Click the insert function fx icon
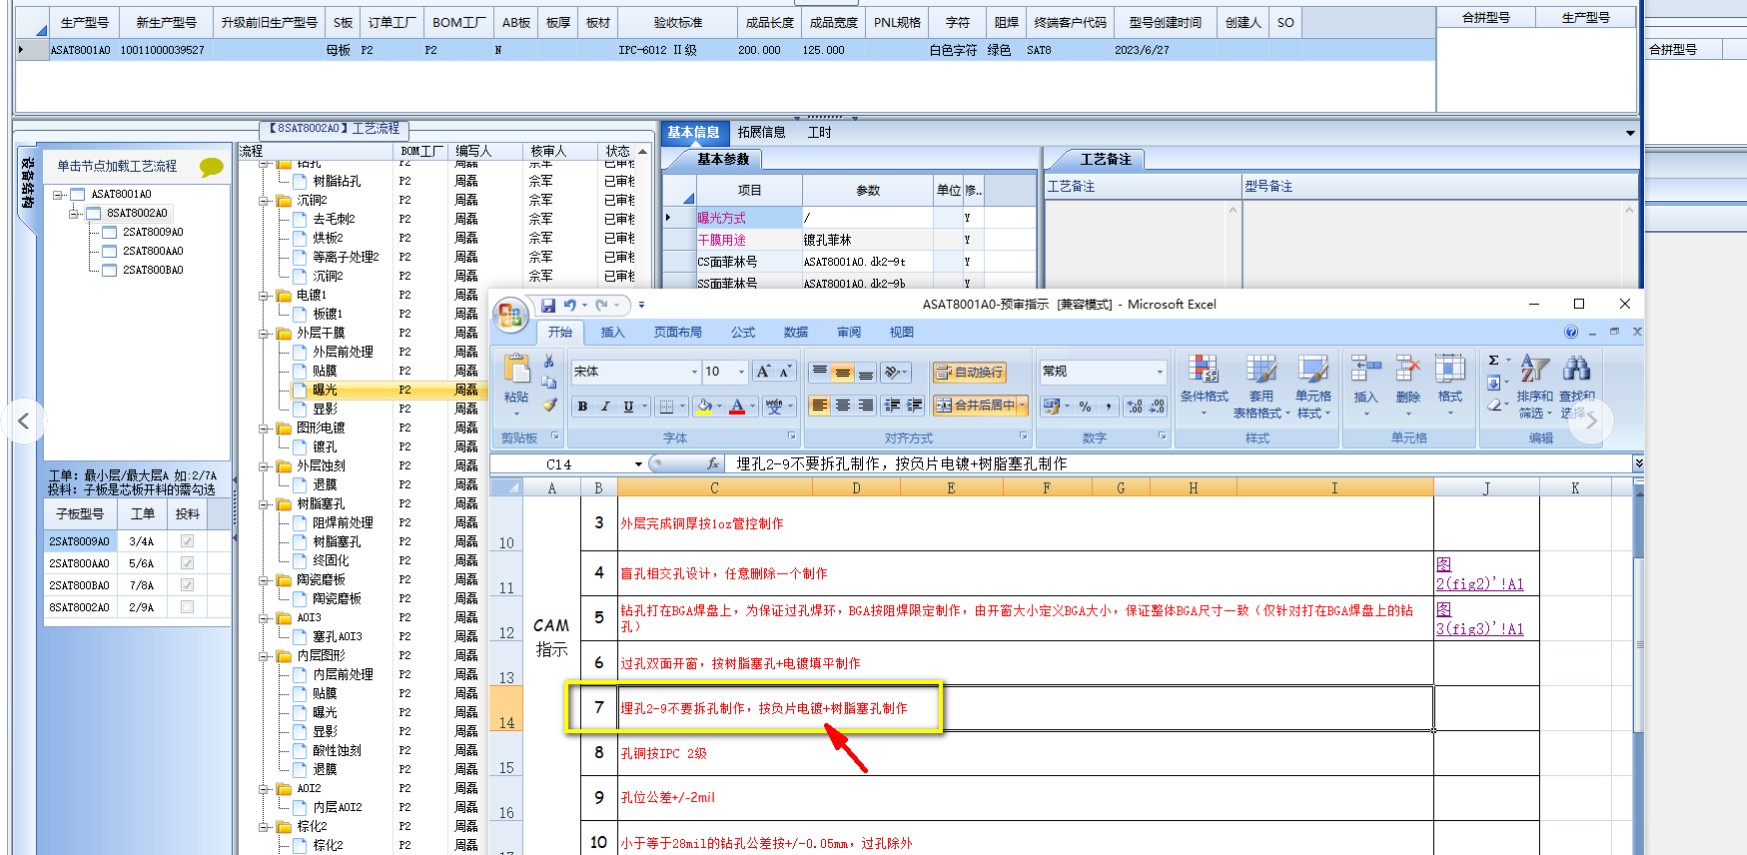The height and width of the screenshot is (855, 1747). tap(712, 464)
